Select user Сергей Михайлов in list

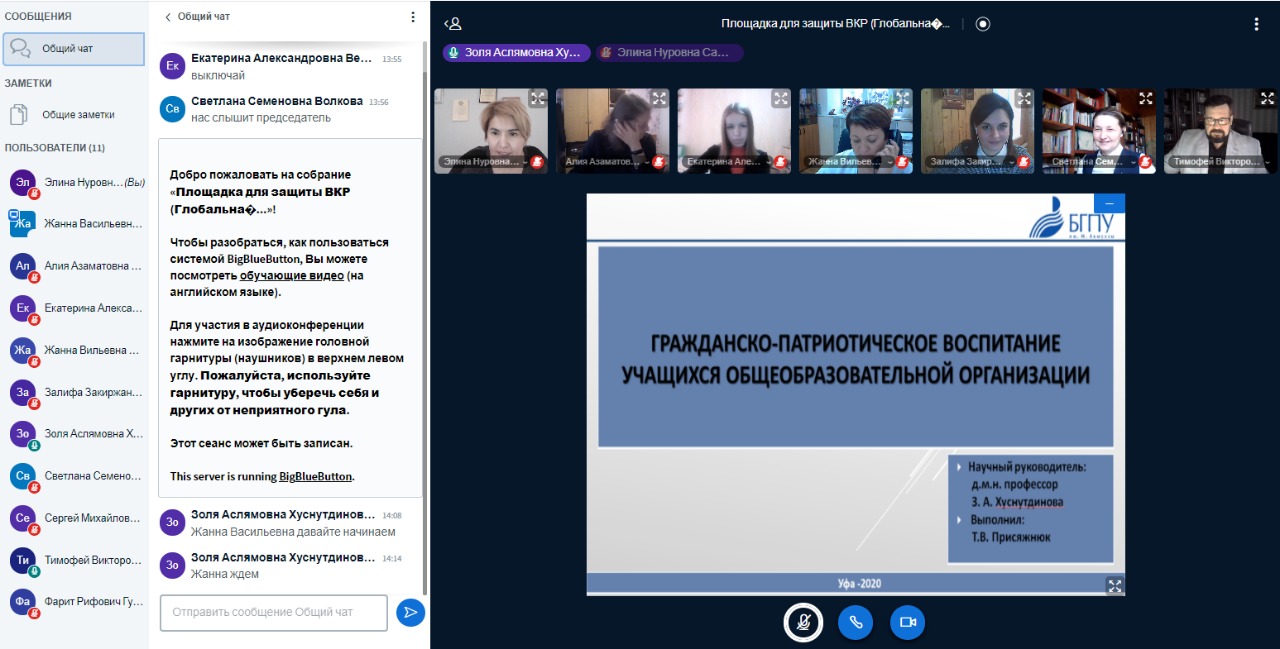click(x=90, y=518)
